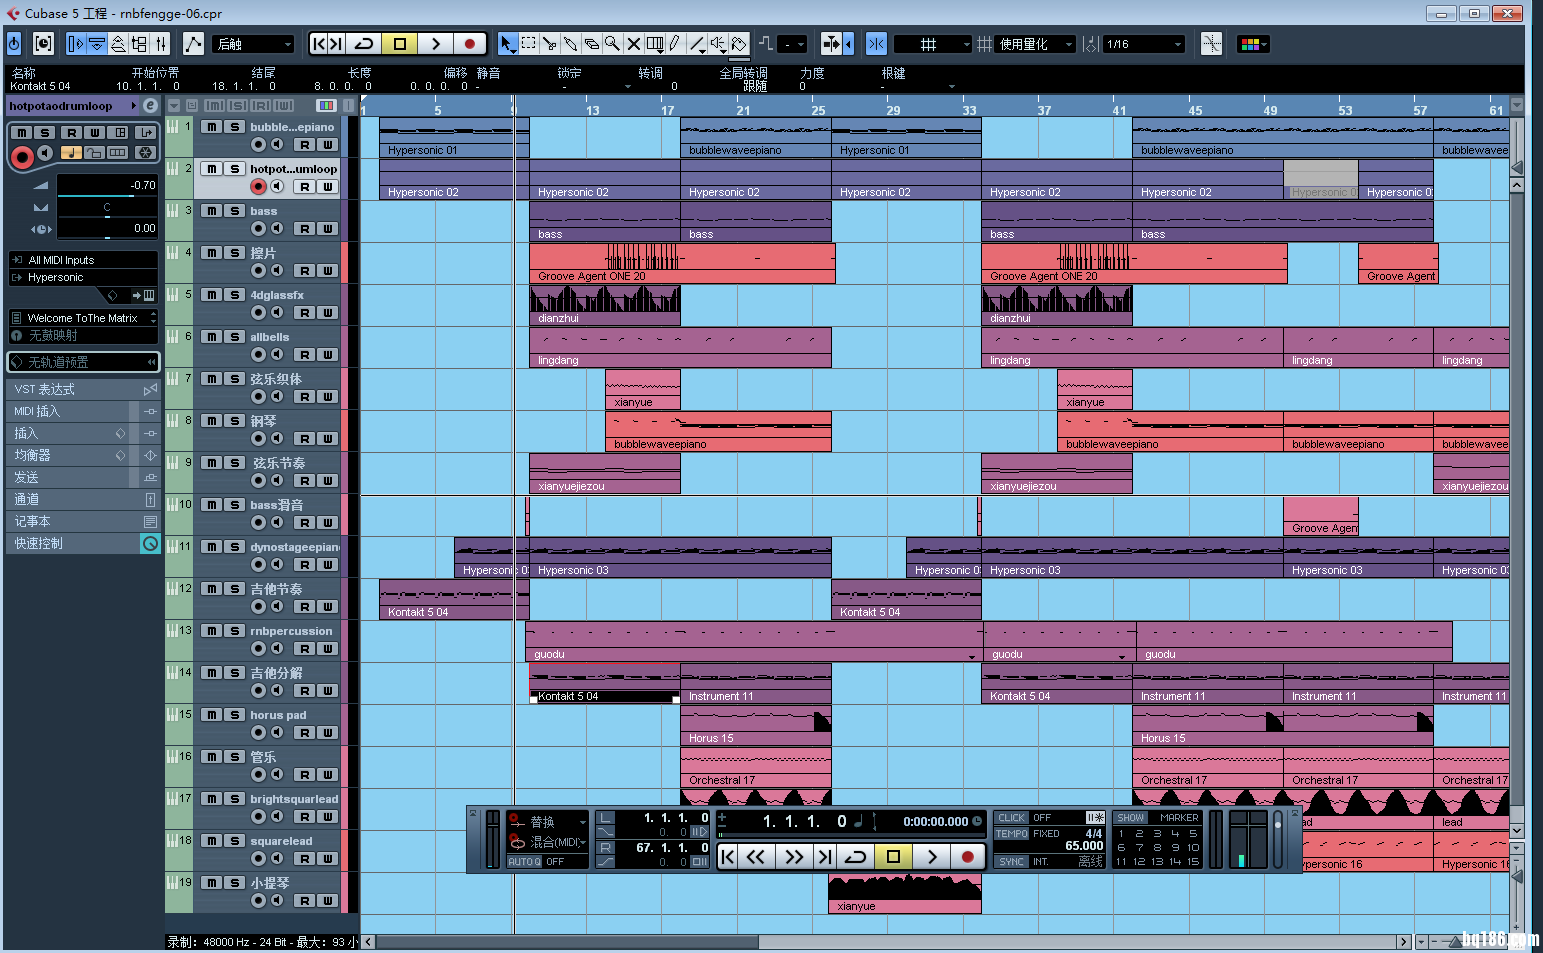This screenshot has width=1543, height=953.
Task: Select the Split scissors tool
Action: tap(549, 44)
